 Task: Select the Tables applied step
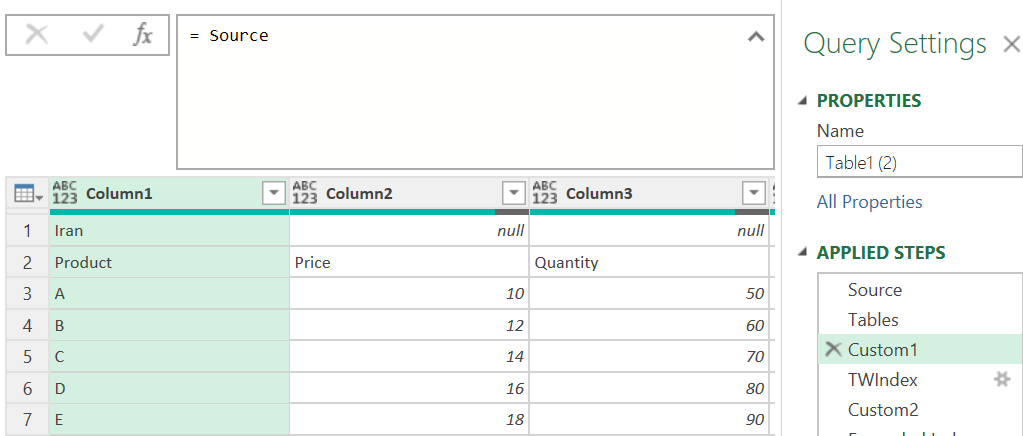point(920,320)
